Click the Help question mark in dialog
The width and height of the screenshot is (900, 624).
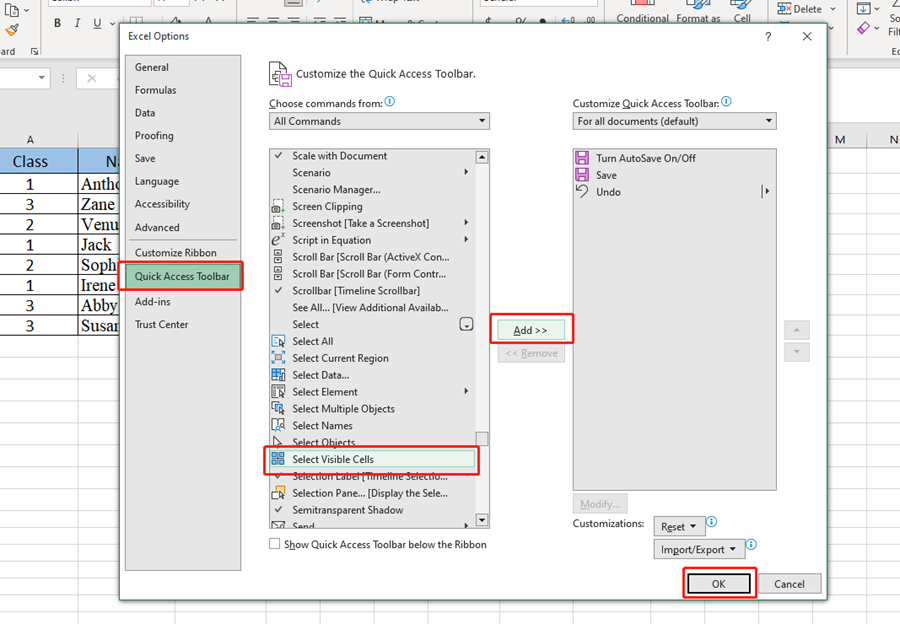[768, 37]
